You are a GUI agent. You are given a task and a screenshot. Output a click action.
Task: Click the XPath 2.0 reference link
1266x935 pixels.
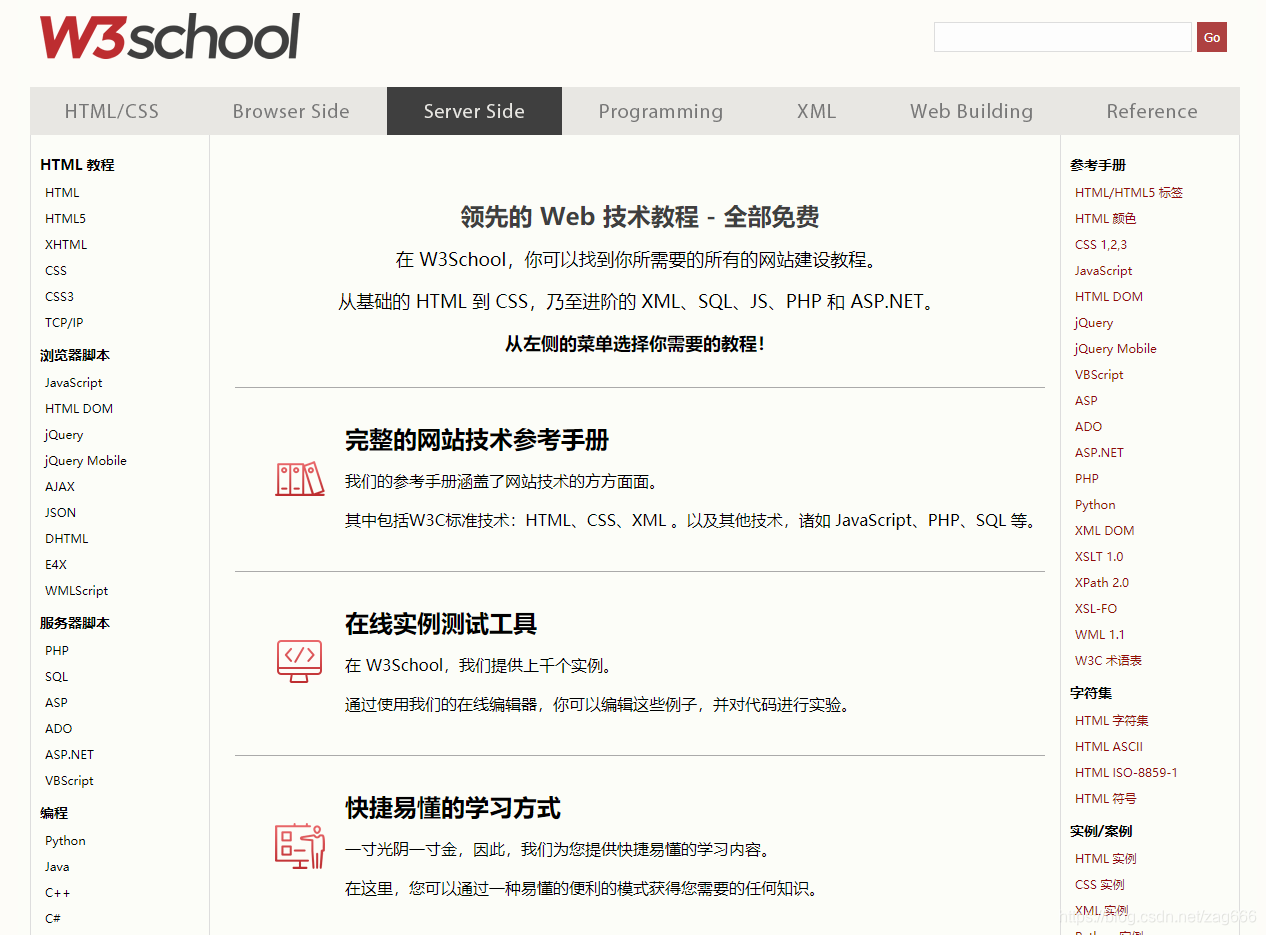point(1102,582)
